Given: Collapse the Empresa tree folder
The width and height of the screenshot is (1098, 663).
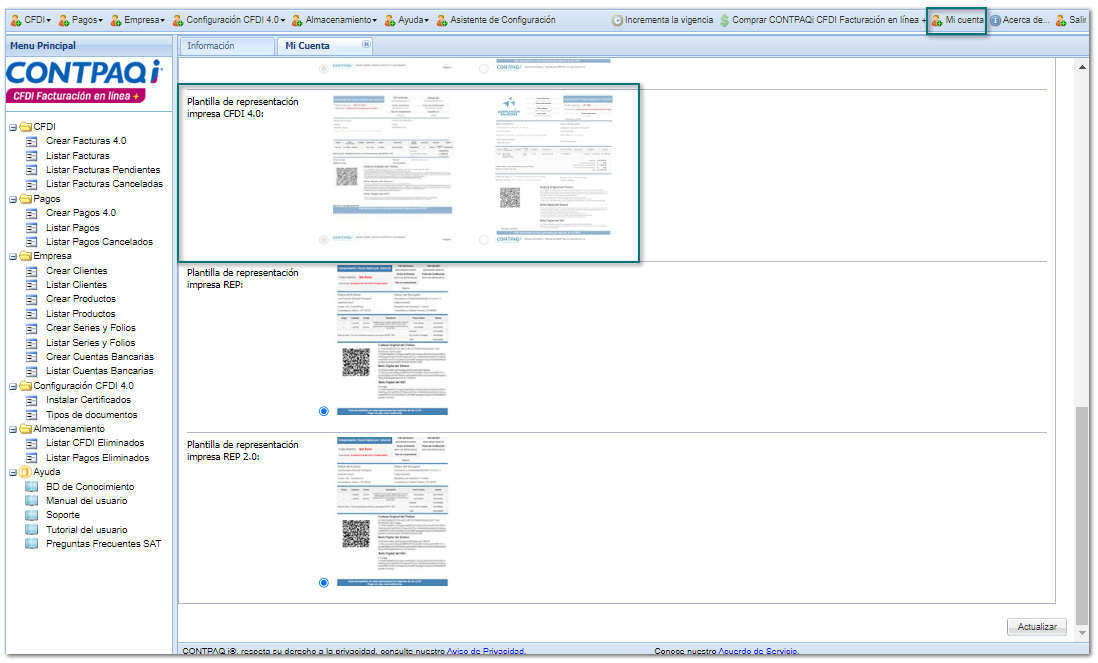Looking at the screenshot, I should click(x=13, y=257).
